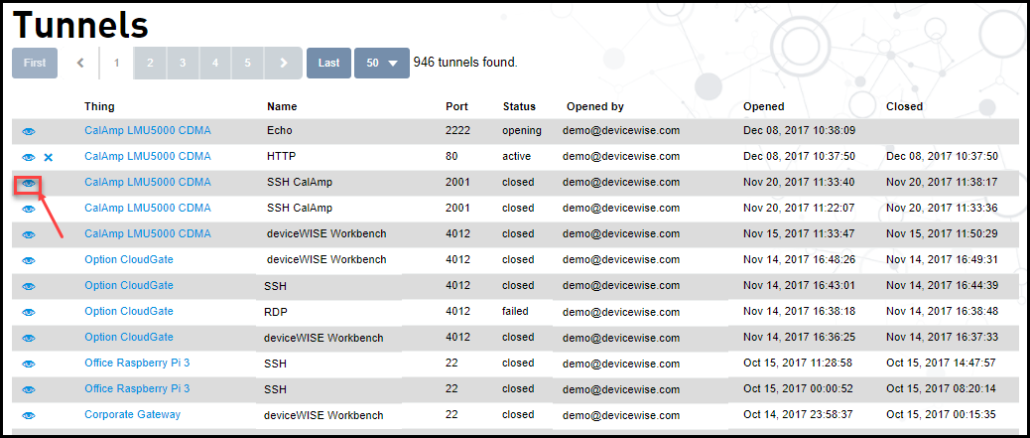Switch to page 5
This screenshot has height=438, width=1030.
[x=248, y=63]
